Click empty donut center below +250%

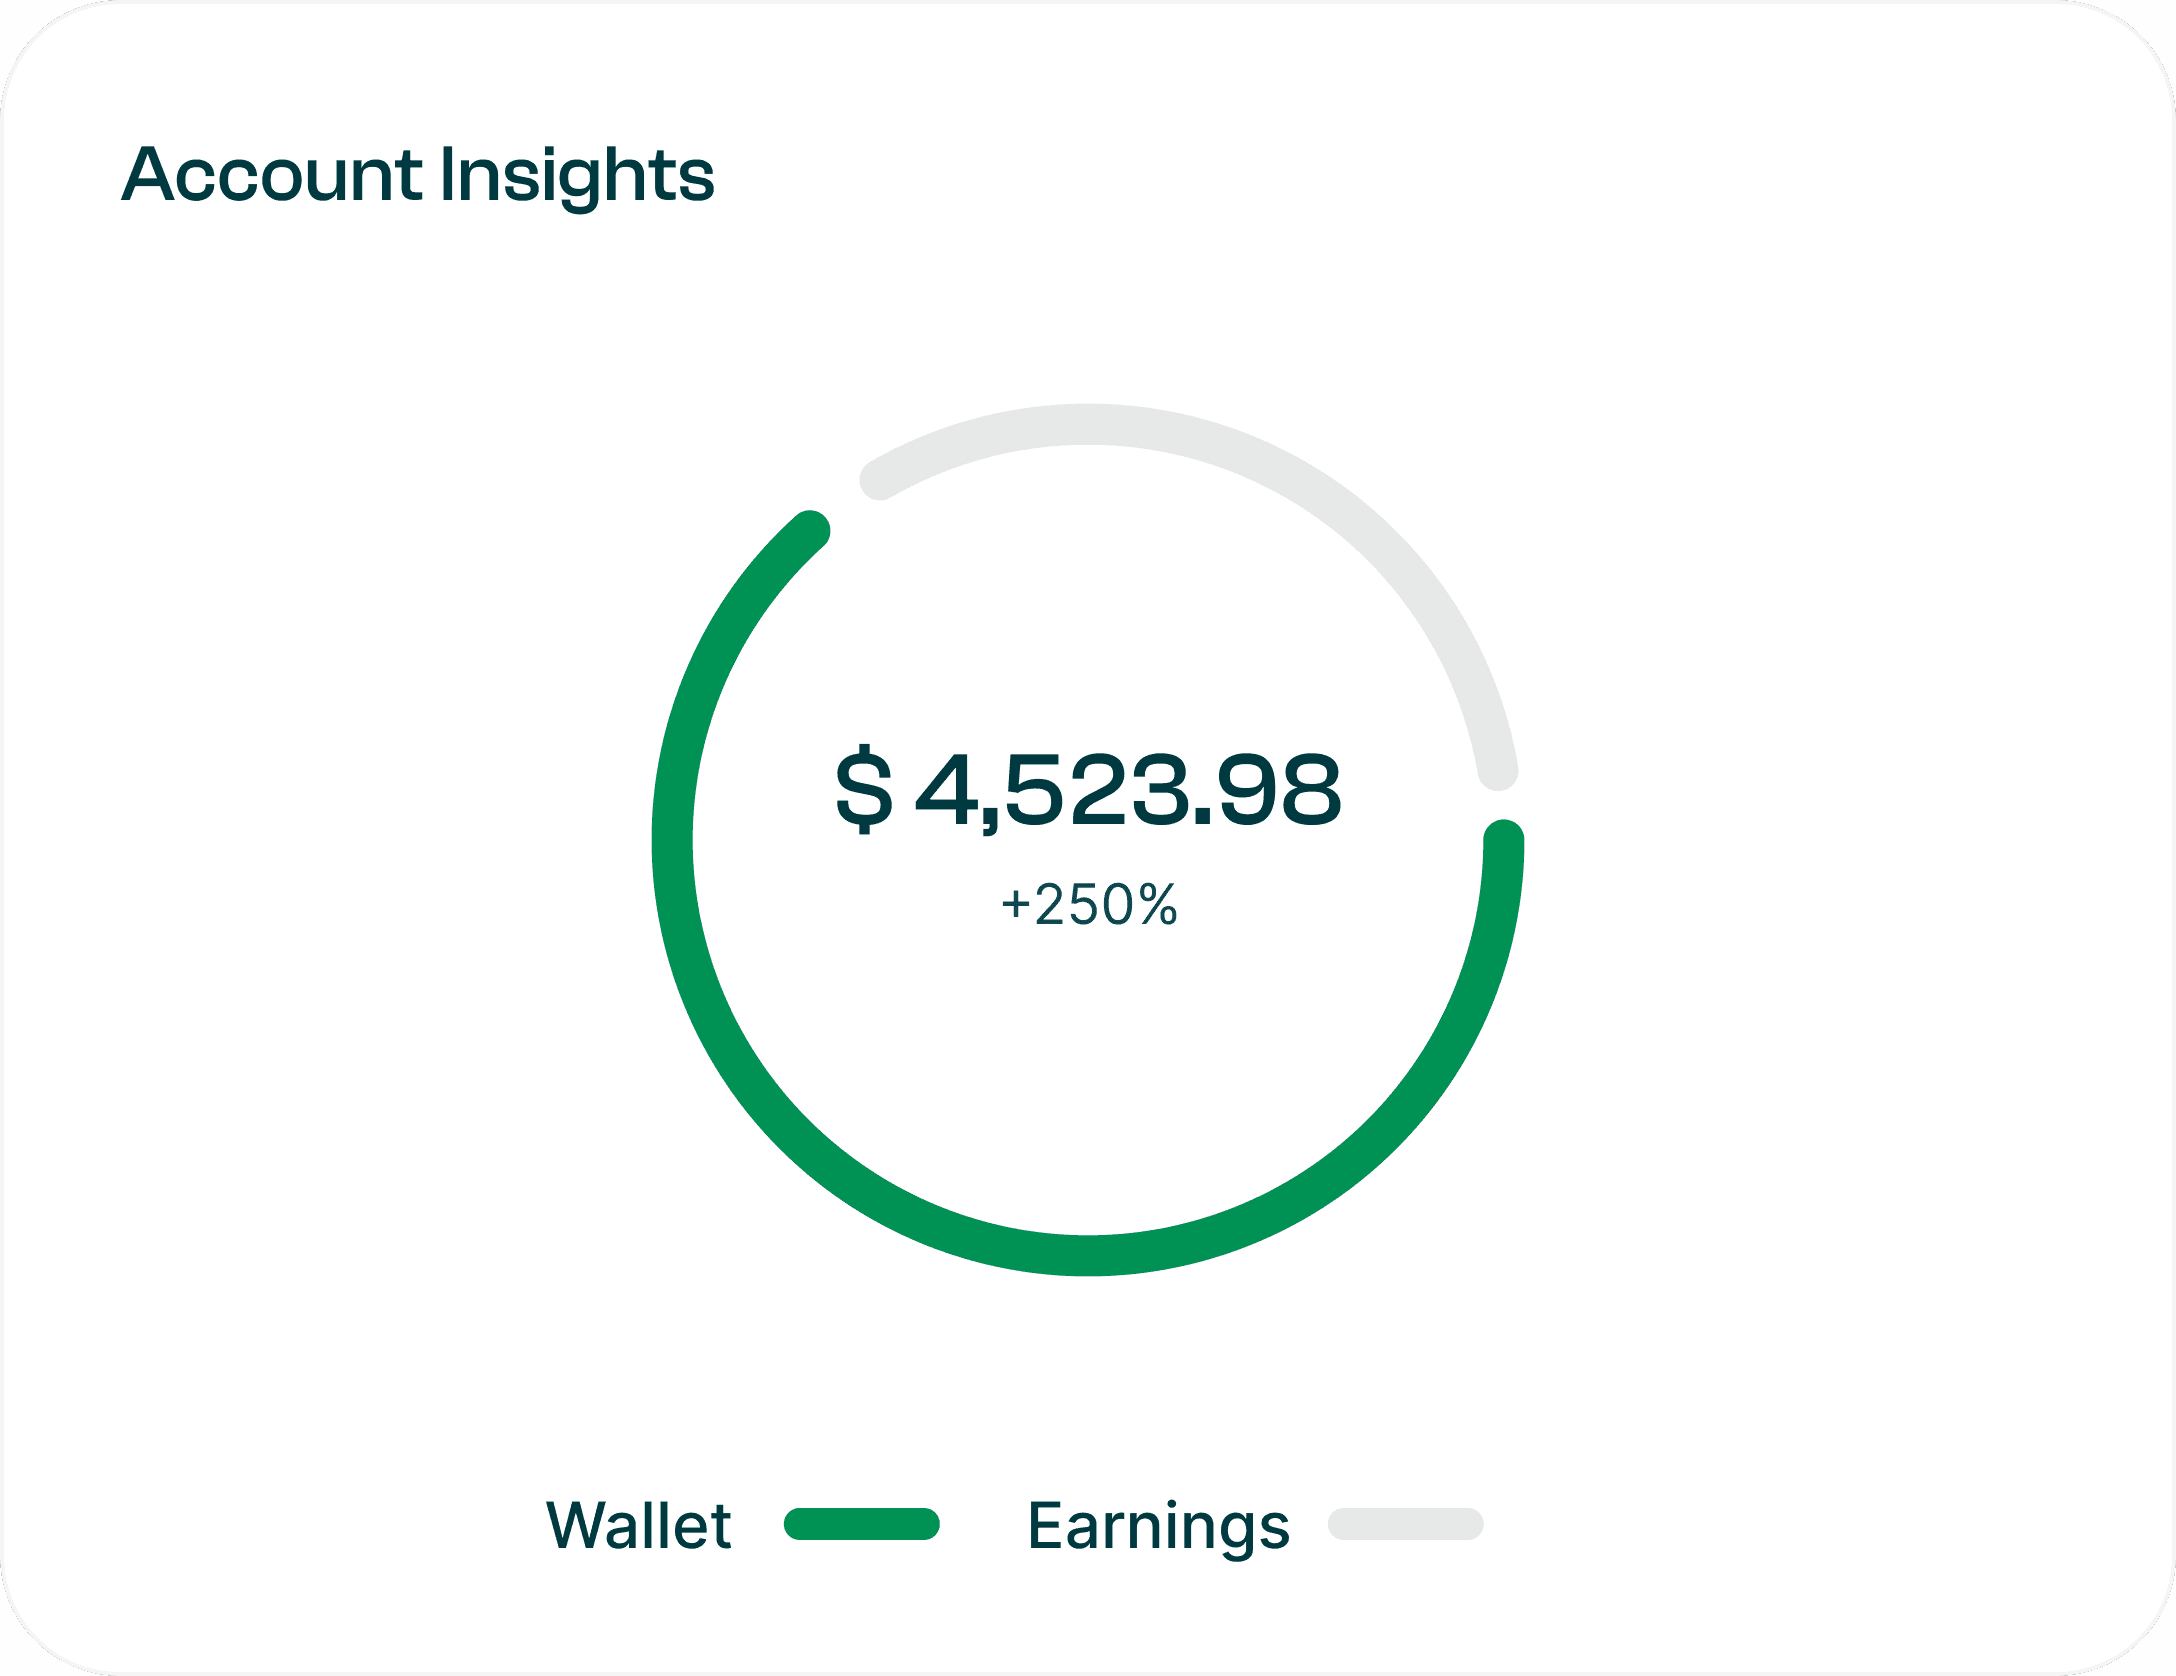(1088, 1060)
